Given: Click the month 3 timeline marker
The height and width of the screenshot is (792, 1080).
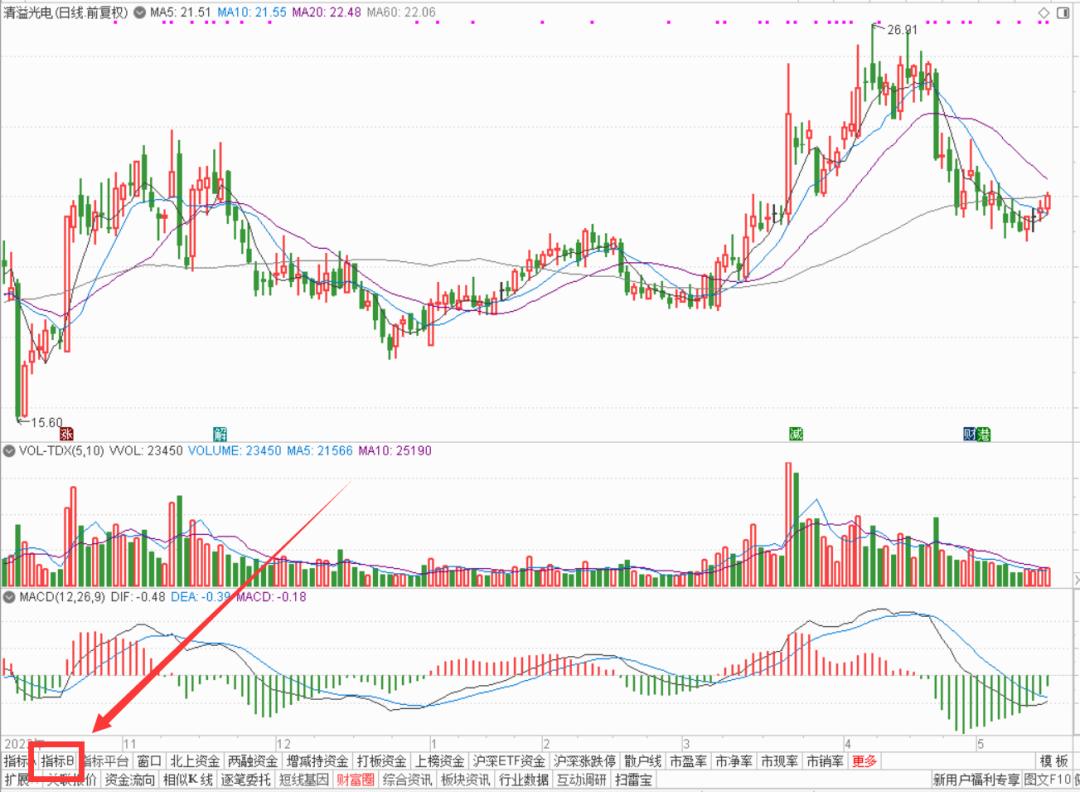Looking at the screenshot, I should pyautogui.click(x=687, y=744).
